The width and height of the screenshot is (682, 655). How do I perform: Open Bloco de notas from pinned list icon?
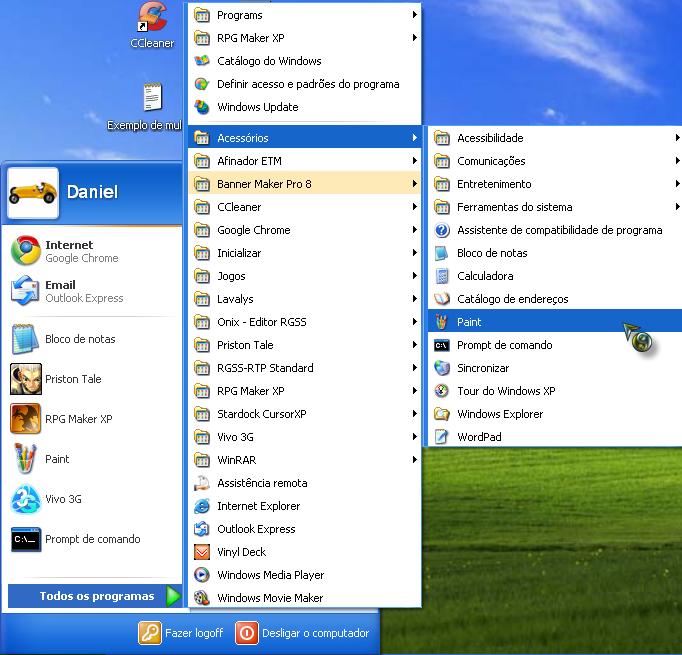tap(26, 339)
